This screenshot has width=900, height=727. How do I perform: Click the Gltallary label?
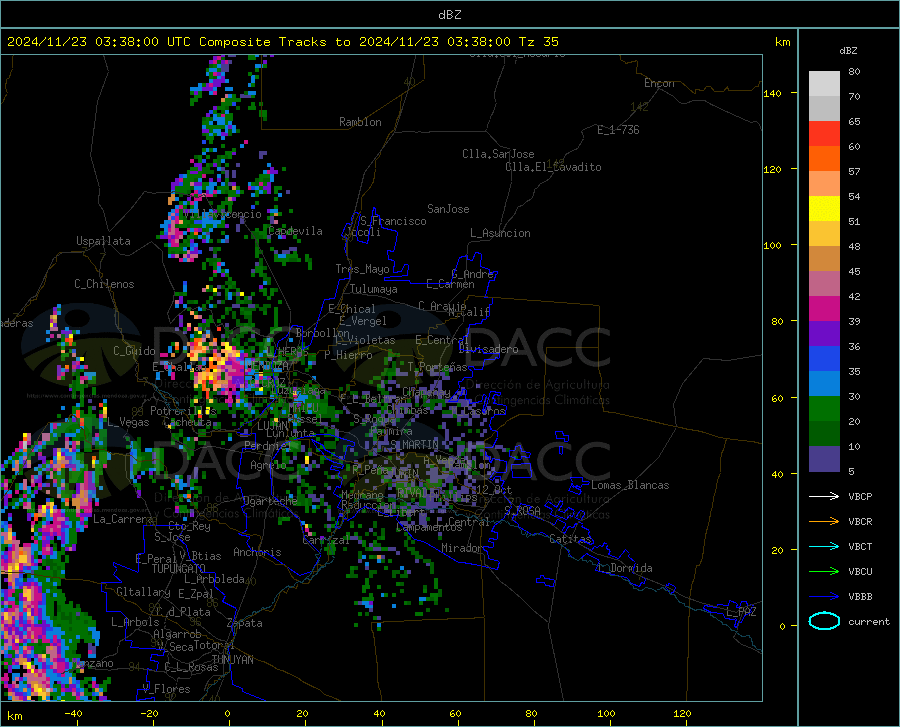click(x=143, y=592)
